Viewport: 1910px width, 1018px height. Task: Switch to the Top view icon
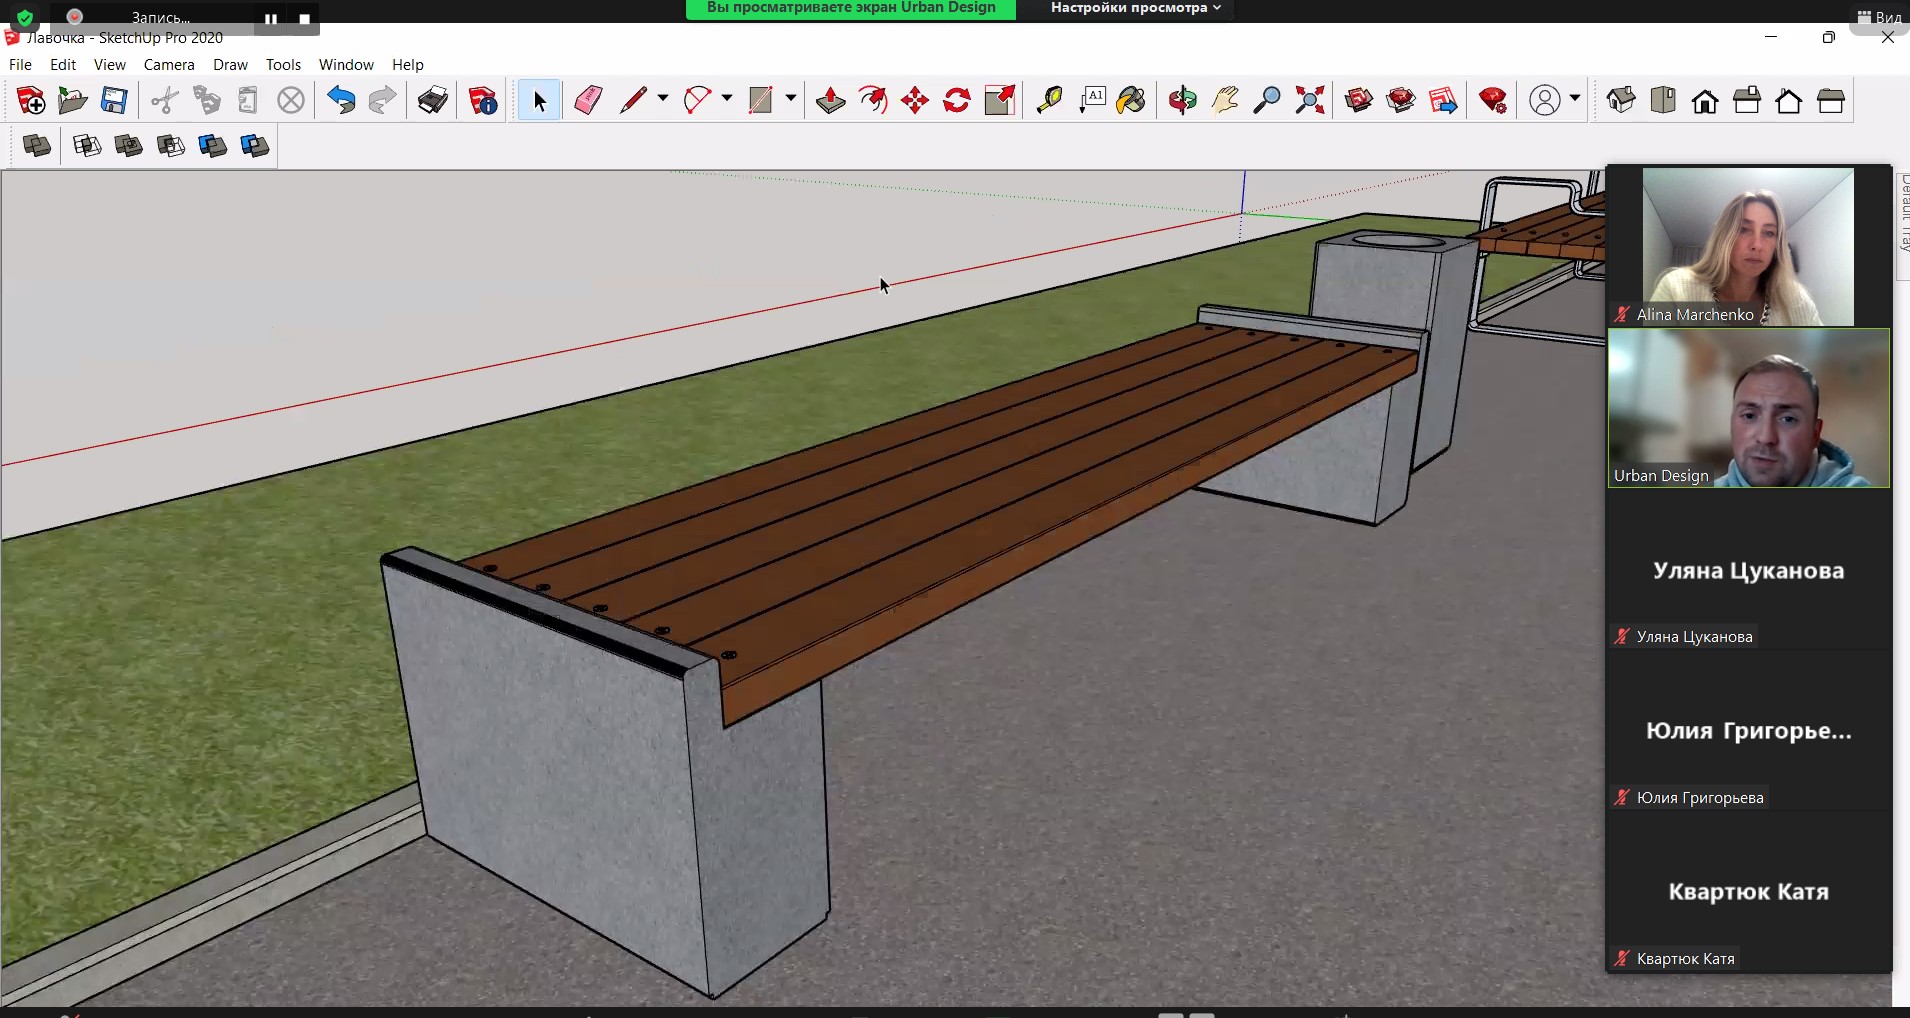tap(1663, 100)
